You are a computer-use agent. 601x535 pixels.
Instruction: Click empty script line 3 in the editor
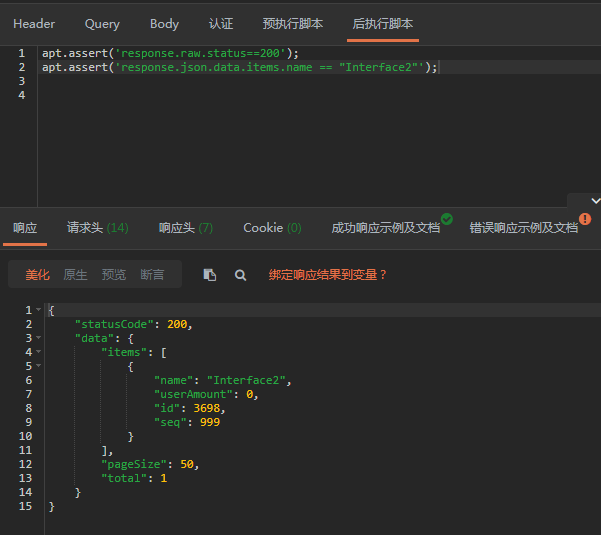tap(318, 81)
